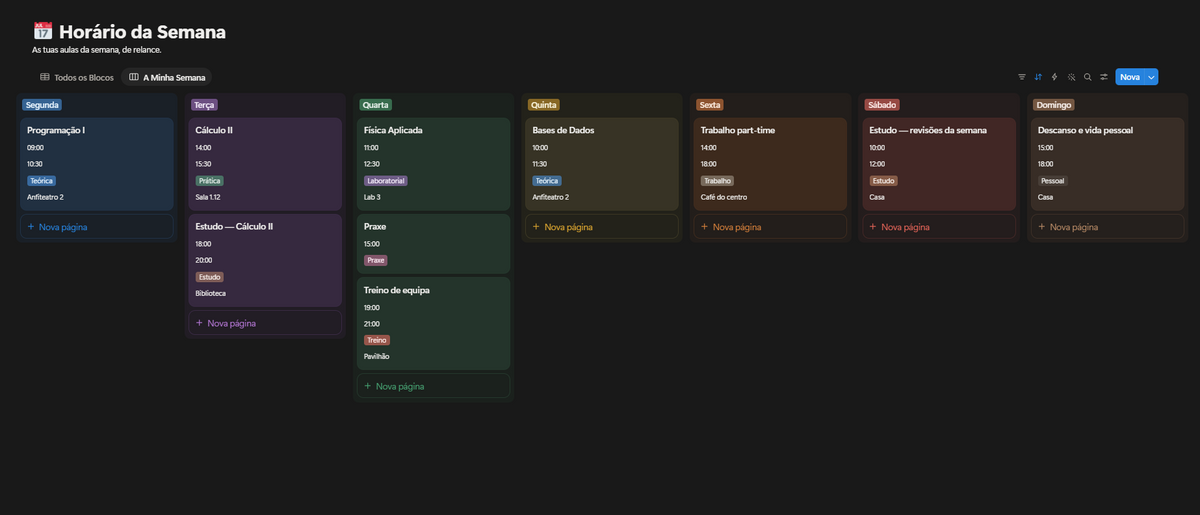Click the blue sort arrows icon
Screen dimensions: 1200x515
(x=1038, y=77)
